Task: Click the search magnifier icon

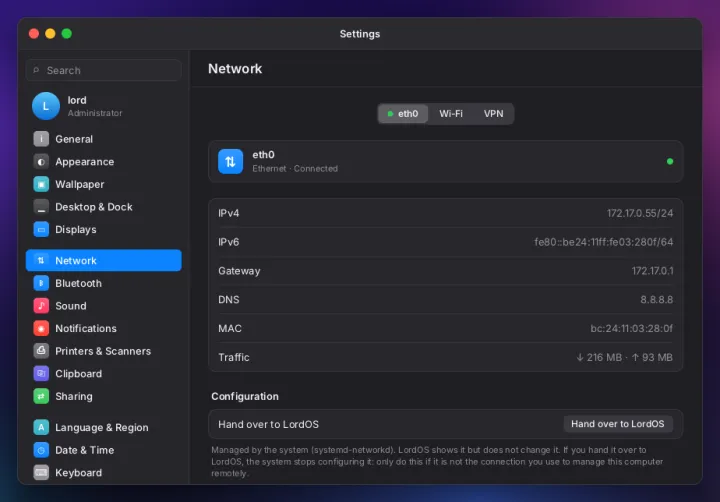Action: 36,70
